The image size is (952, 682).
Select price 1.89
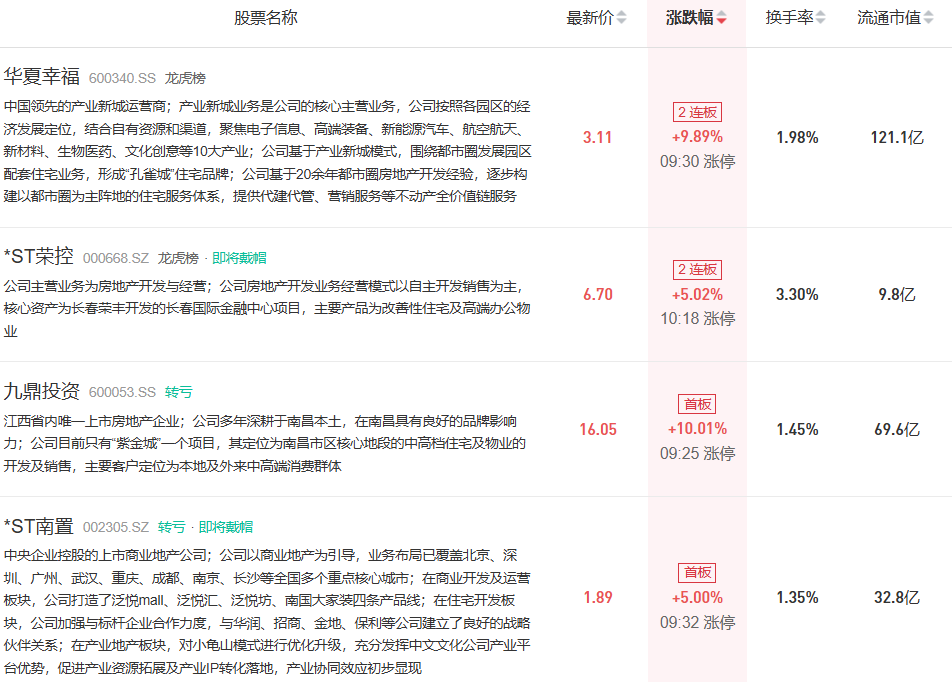597,598
